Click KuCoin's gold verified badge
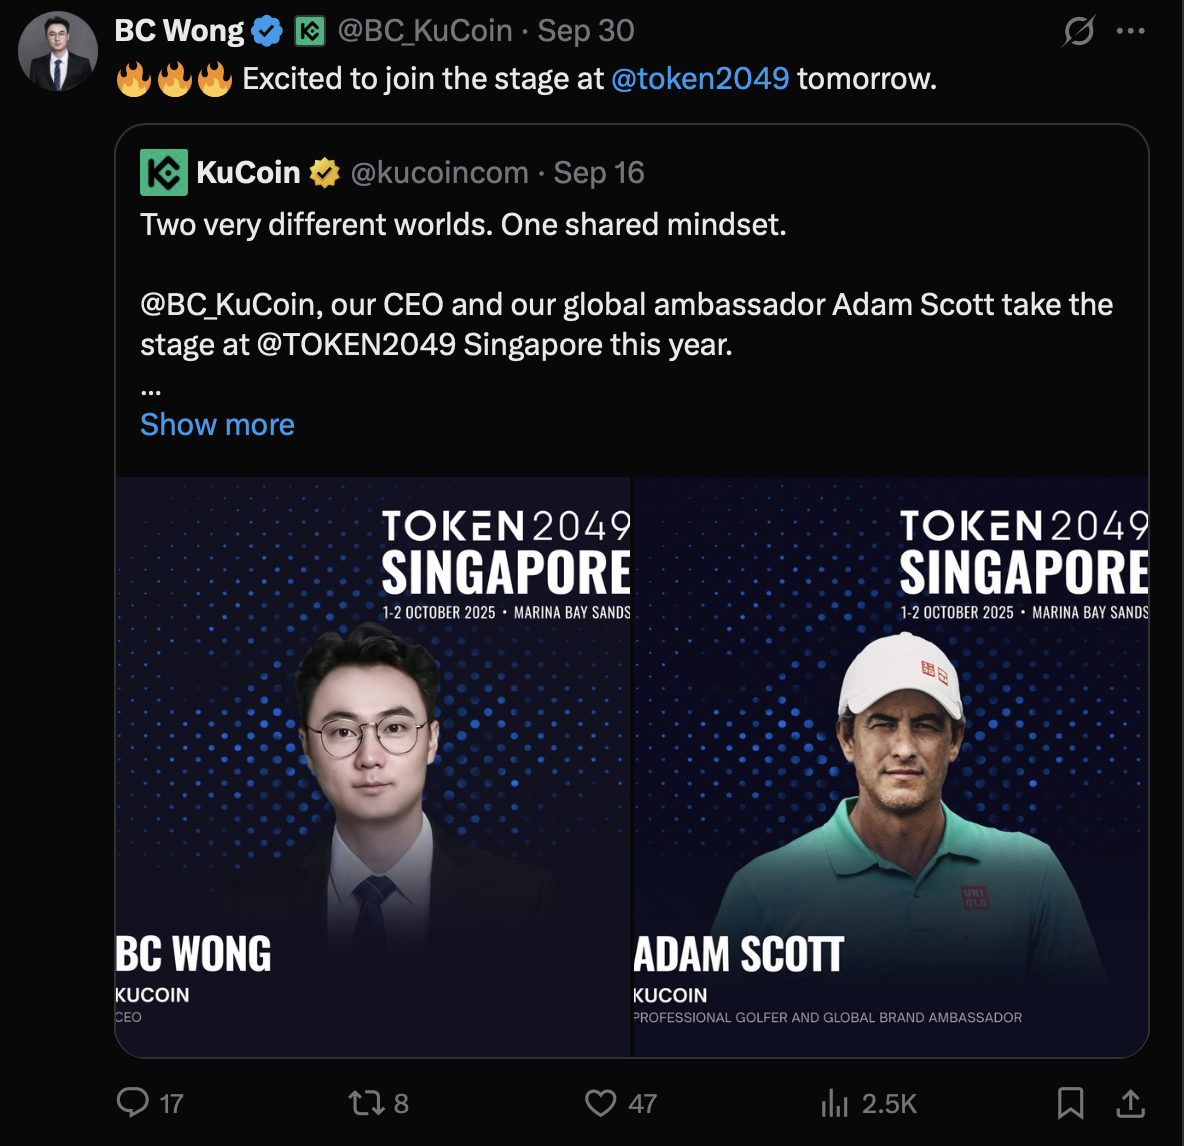Image resolution: width=1184 pixels, height=1146 pixels. click(x=325, y=173)
